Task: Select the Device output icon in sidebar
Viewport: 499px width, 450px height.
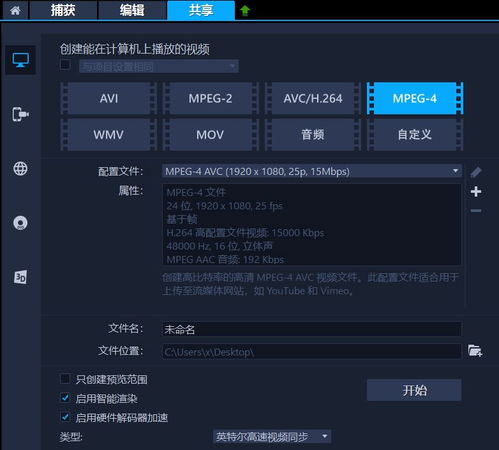Action: [20, 114]
